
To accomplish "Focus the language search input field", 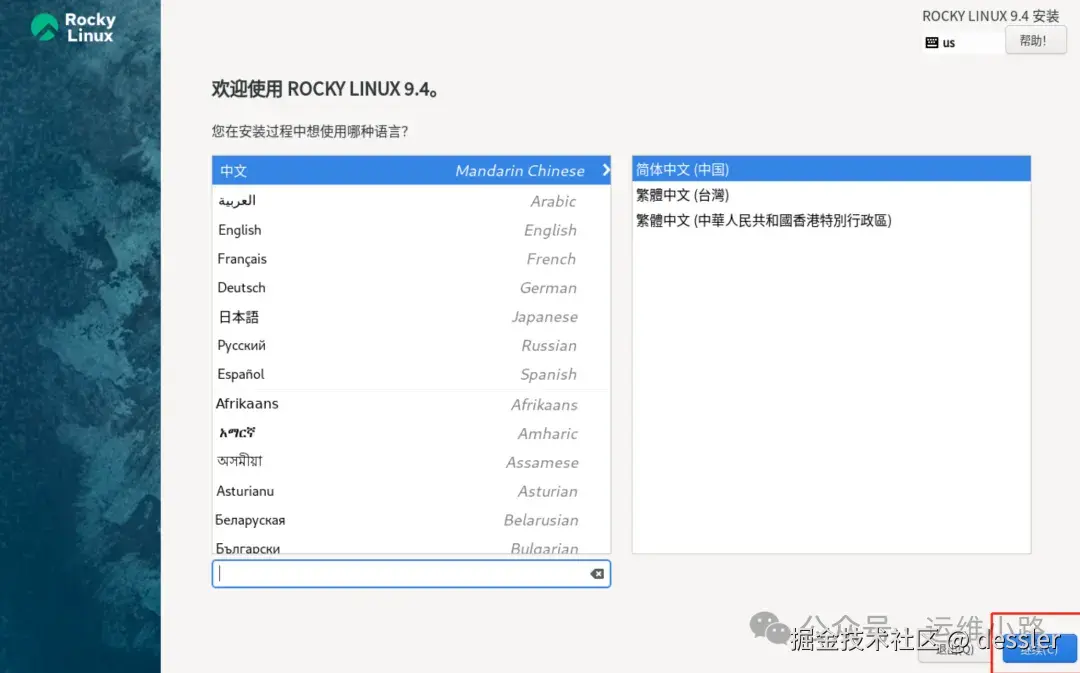I will (x=411, y=574).
